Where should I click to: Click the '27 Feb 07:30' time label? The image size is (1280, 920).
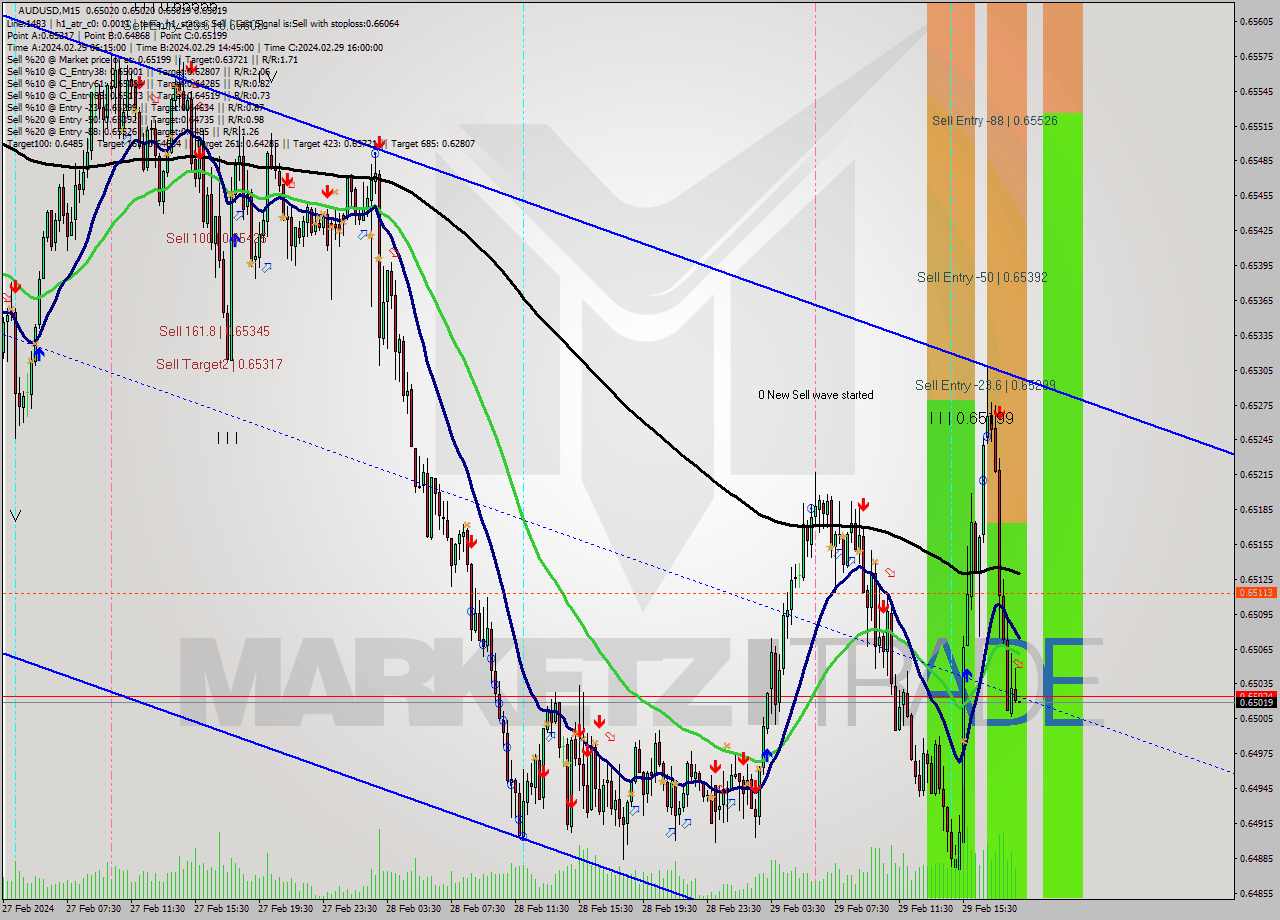point(93,909)
